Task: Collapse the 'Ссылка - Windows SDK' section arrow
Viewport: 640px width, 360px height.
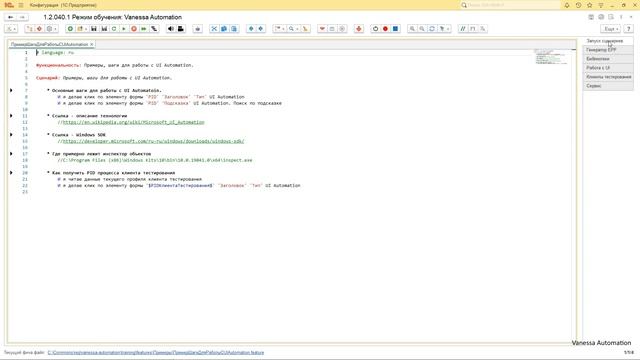Action: [x=11, y=135]
